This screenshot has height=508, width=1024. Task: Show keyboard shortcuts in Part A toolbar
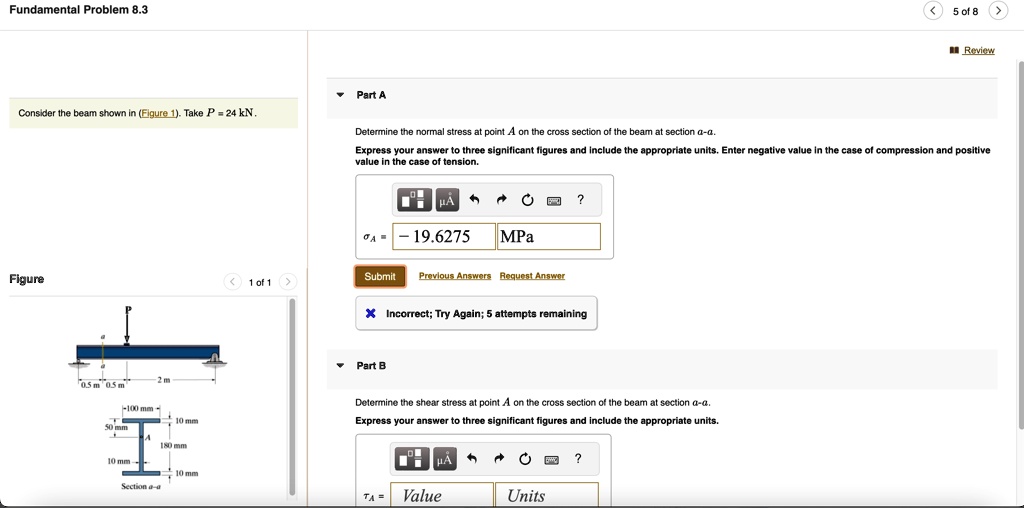click(553, 201)
